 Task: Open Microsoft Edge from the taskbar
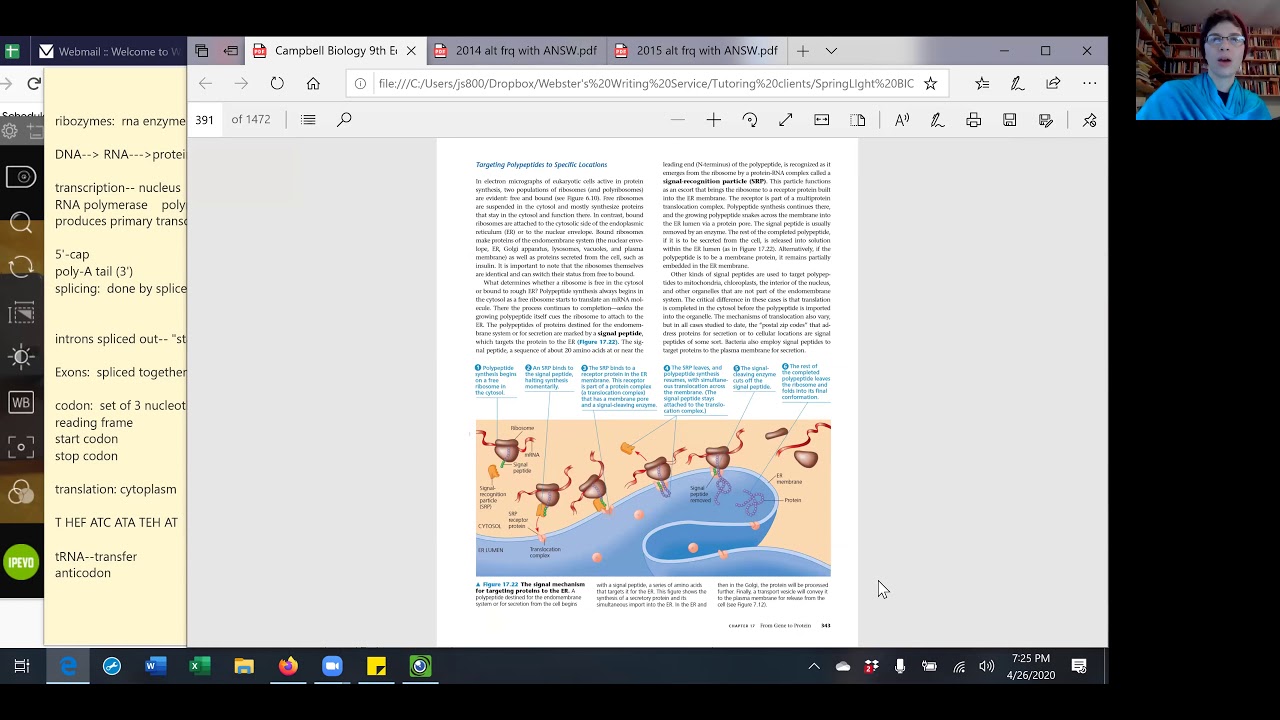pos(68,666)
